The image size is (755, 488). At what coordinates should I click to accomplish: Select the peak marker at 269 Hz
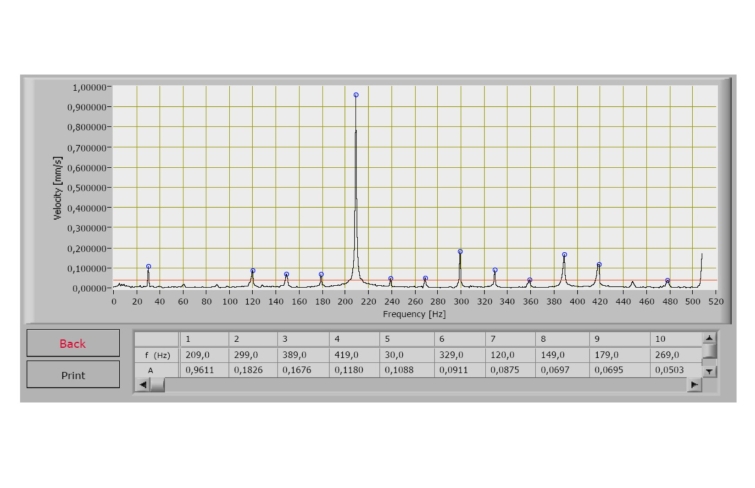pyautogui.click(x=425, y=278)
